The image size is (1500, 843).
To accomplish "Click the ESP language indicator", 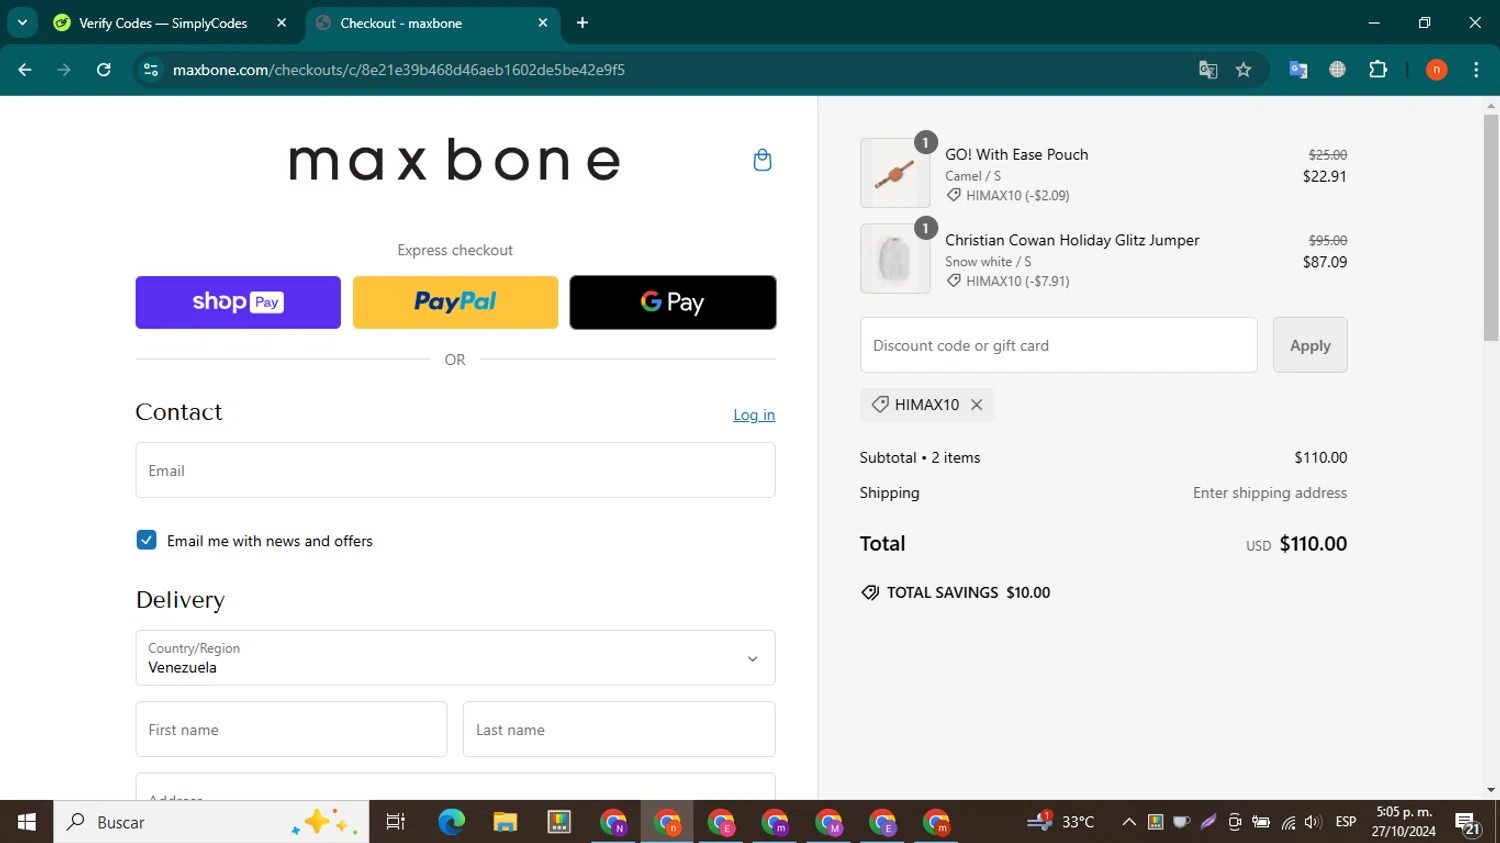I will (x=1346, y=822).
